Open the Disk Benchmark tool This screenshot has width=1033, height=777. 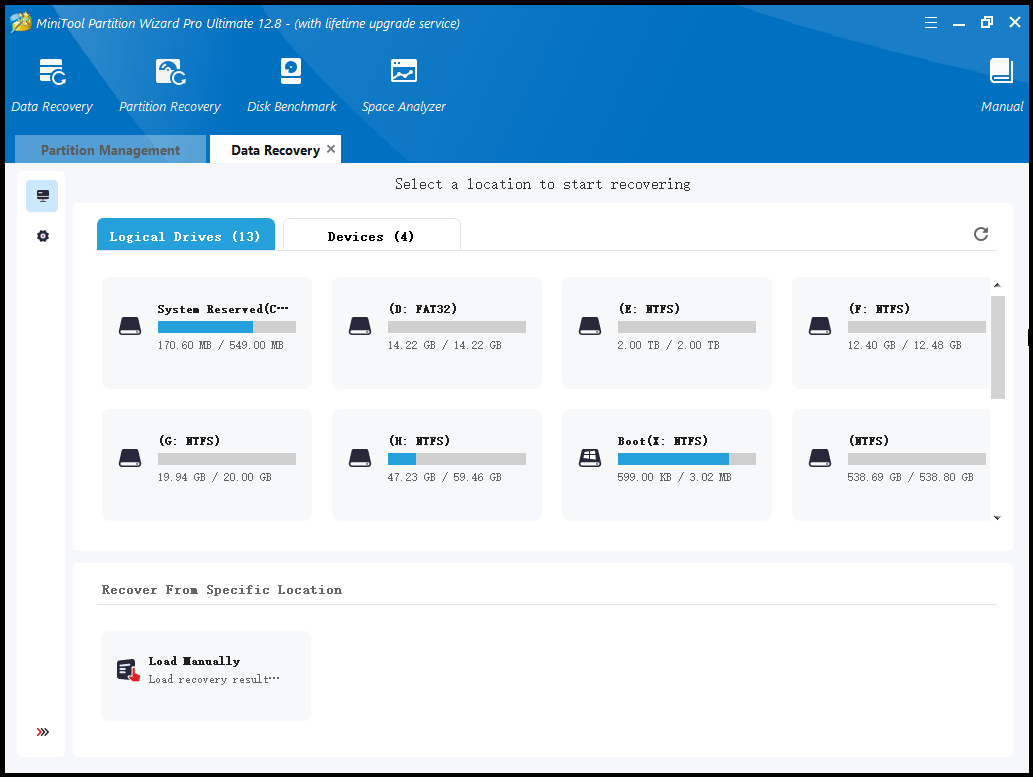coord(291,71)
